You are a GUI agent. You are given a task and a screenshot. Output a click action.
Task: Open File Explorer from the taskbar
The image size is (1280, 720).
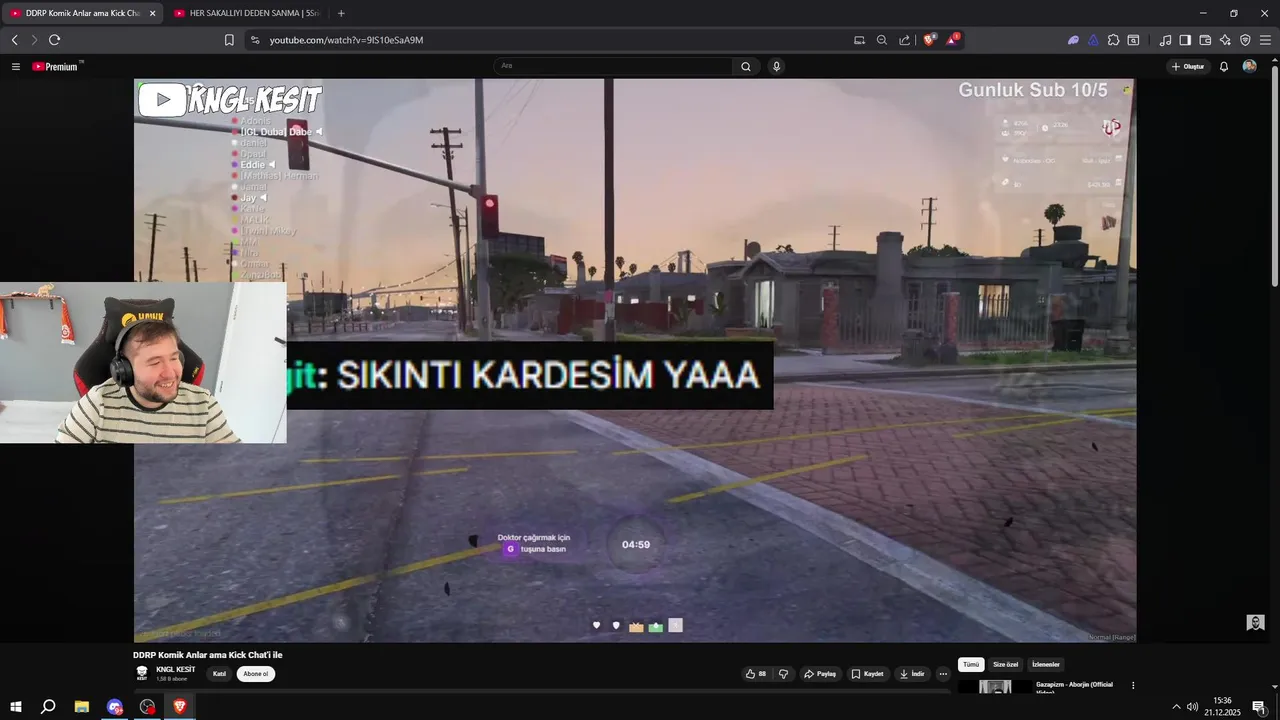(x=82, y=707)
